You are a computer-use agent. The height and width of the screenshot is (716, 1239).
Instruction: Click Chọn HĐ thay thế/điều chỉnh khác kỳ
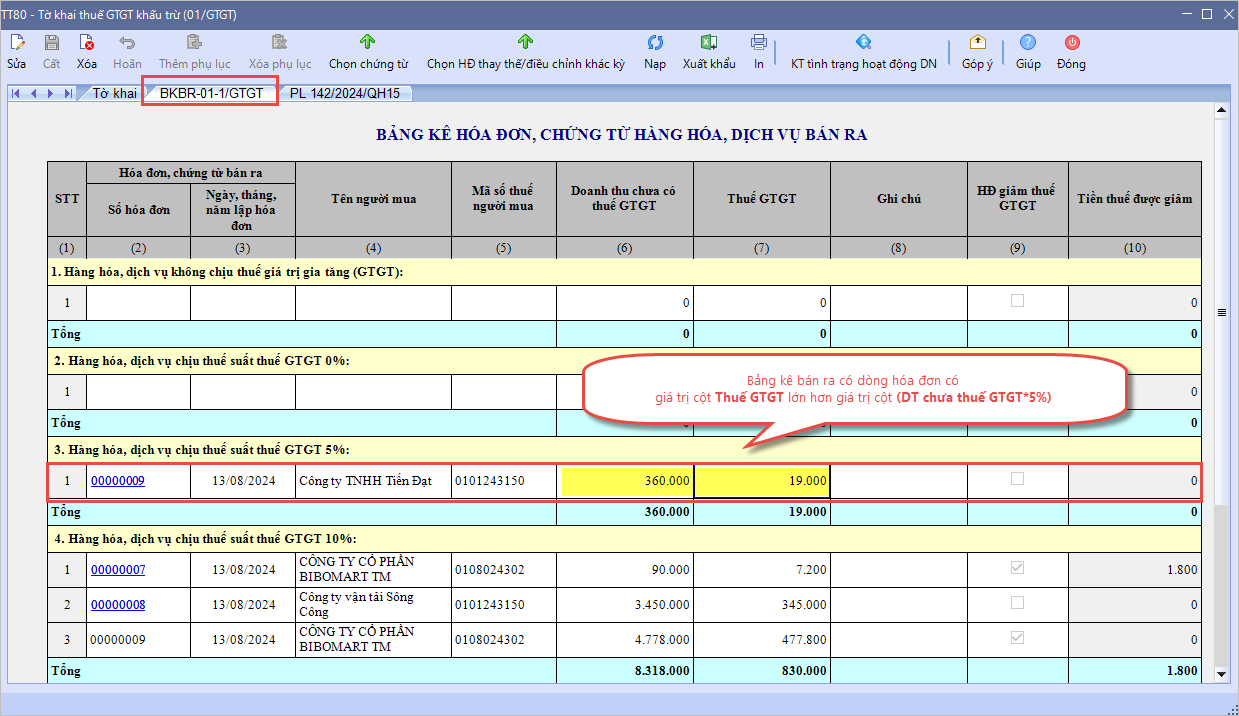tap(525, 43)
